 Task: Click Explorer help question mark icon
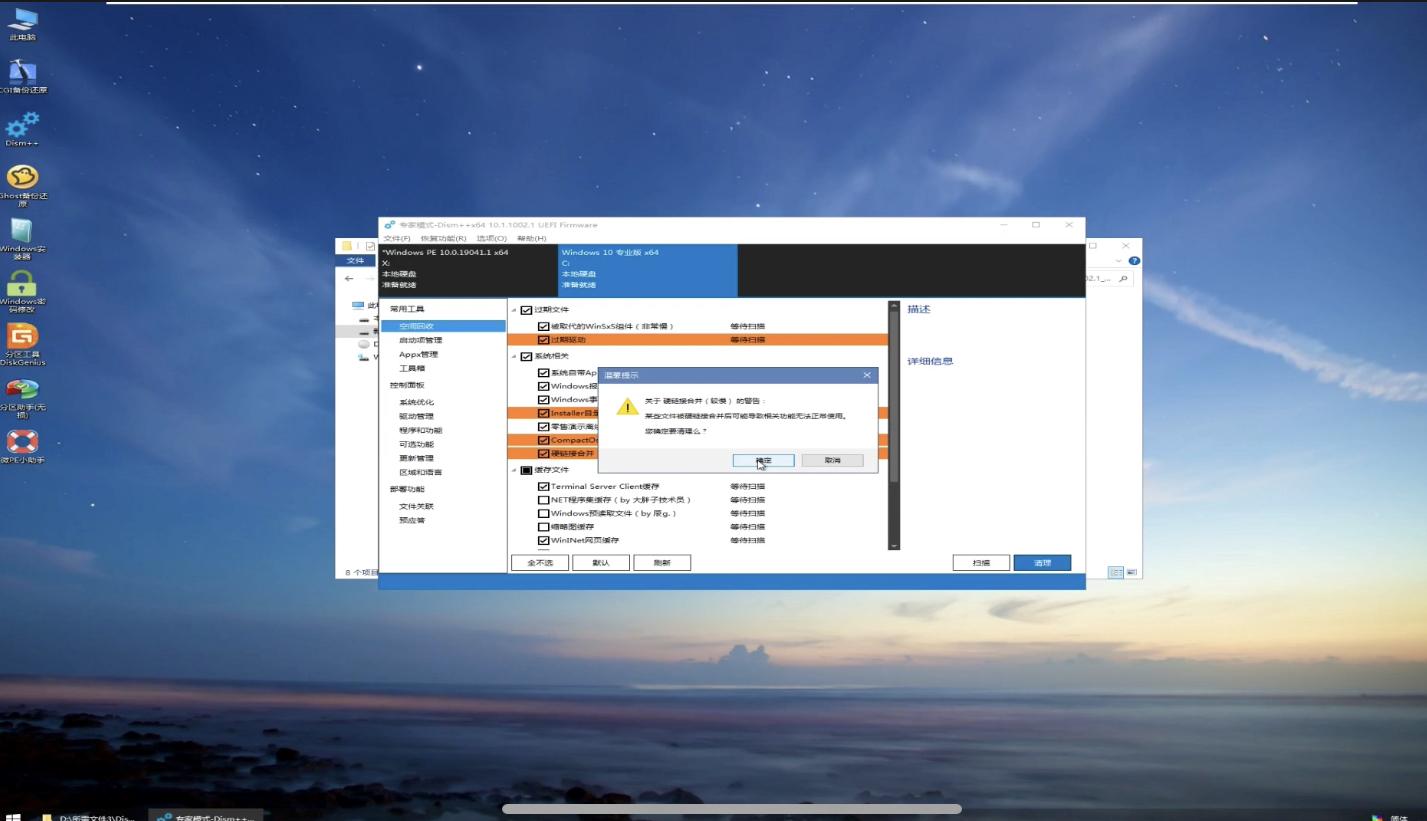(x=1133, y=261)
